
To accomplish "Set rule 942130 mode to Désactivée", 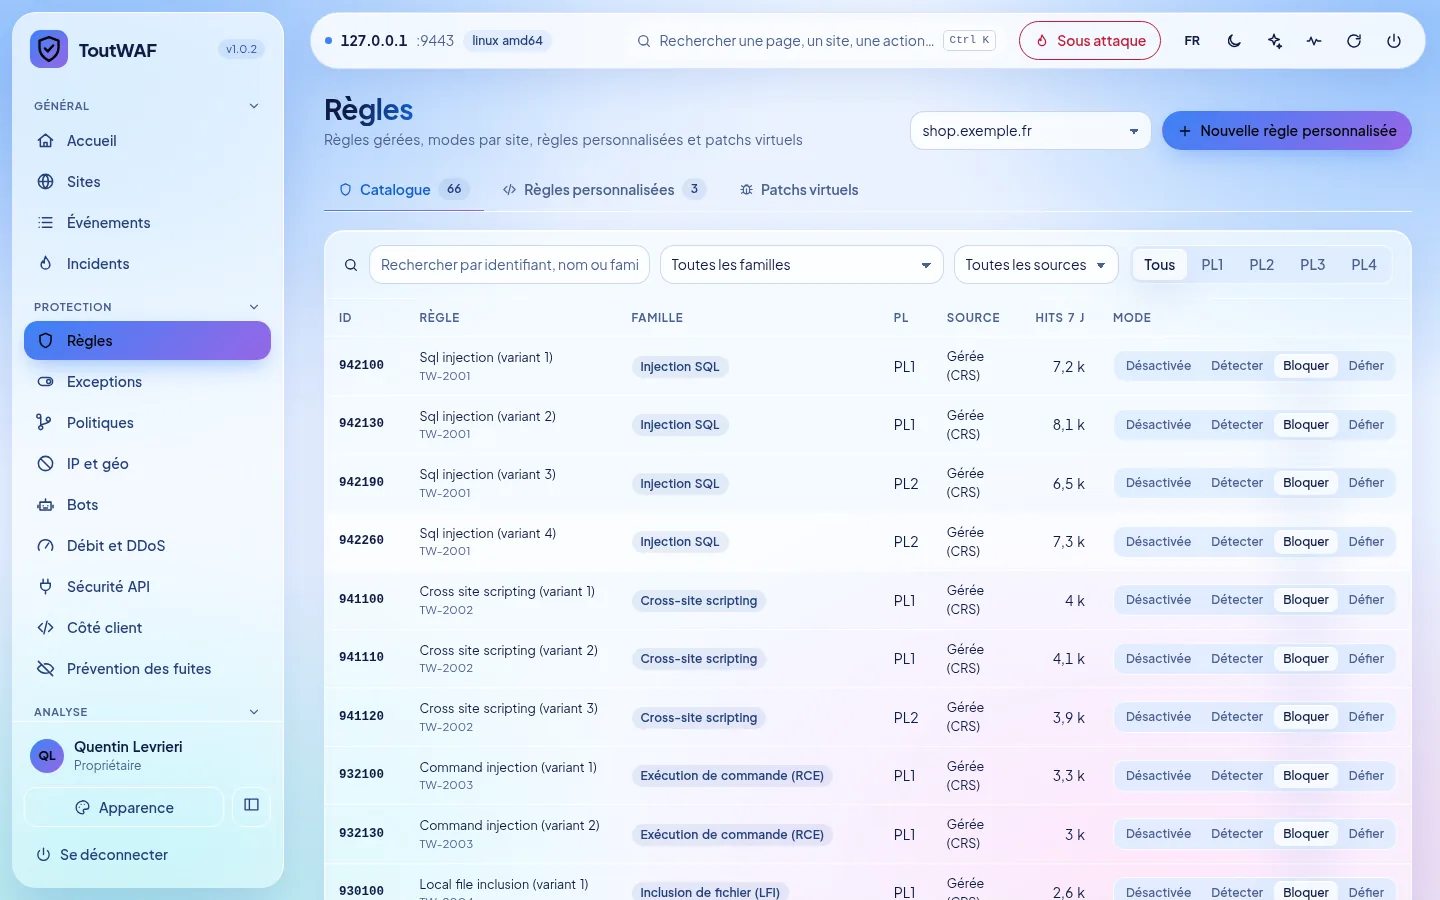I will click(x=1158, y=425).
